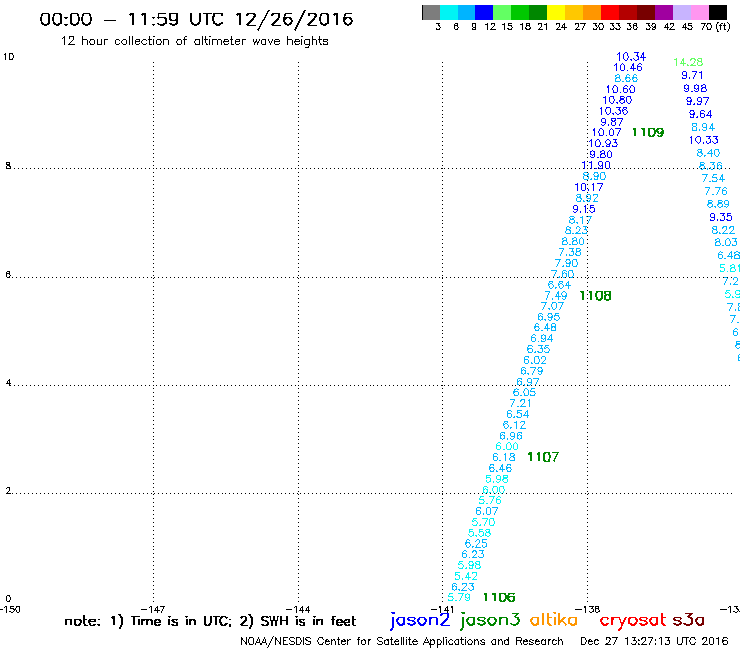Click pass number 1107
The height and width of the screenshot is (650, 740).
click(543, 457)
